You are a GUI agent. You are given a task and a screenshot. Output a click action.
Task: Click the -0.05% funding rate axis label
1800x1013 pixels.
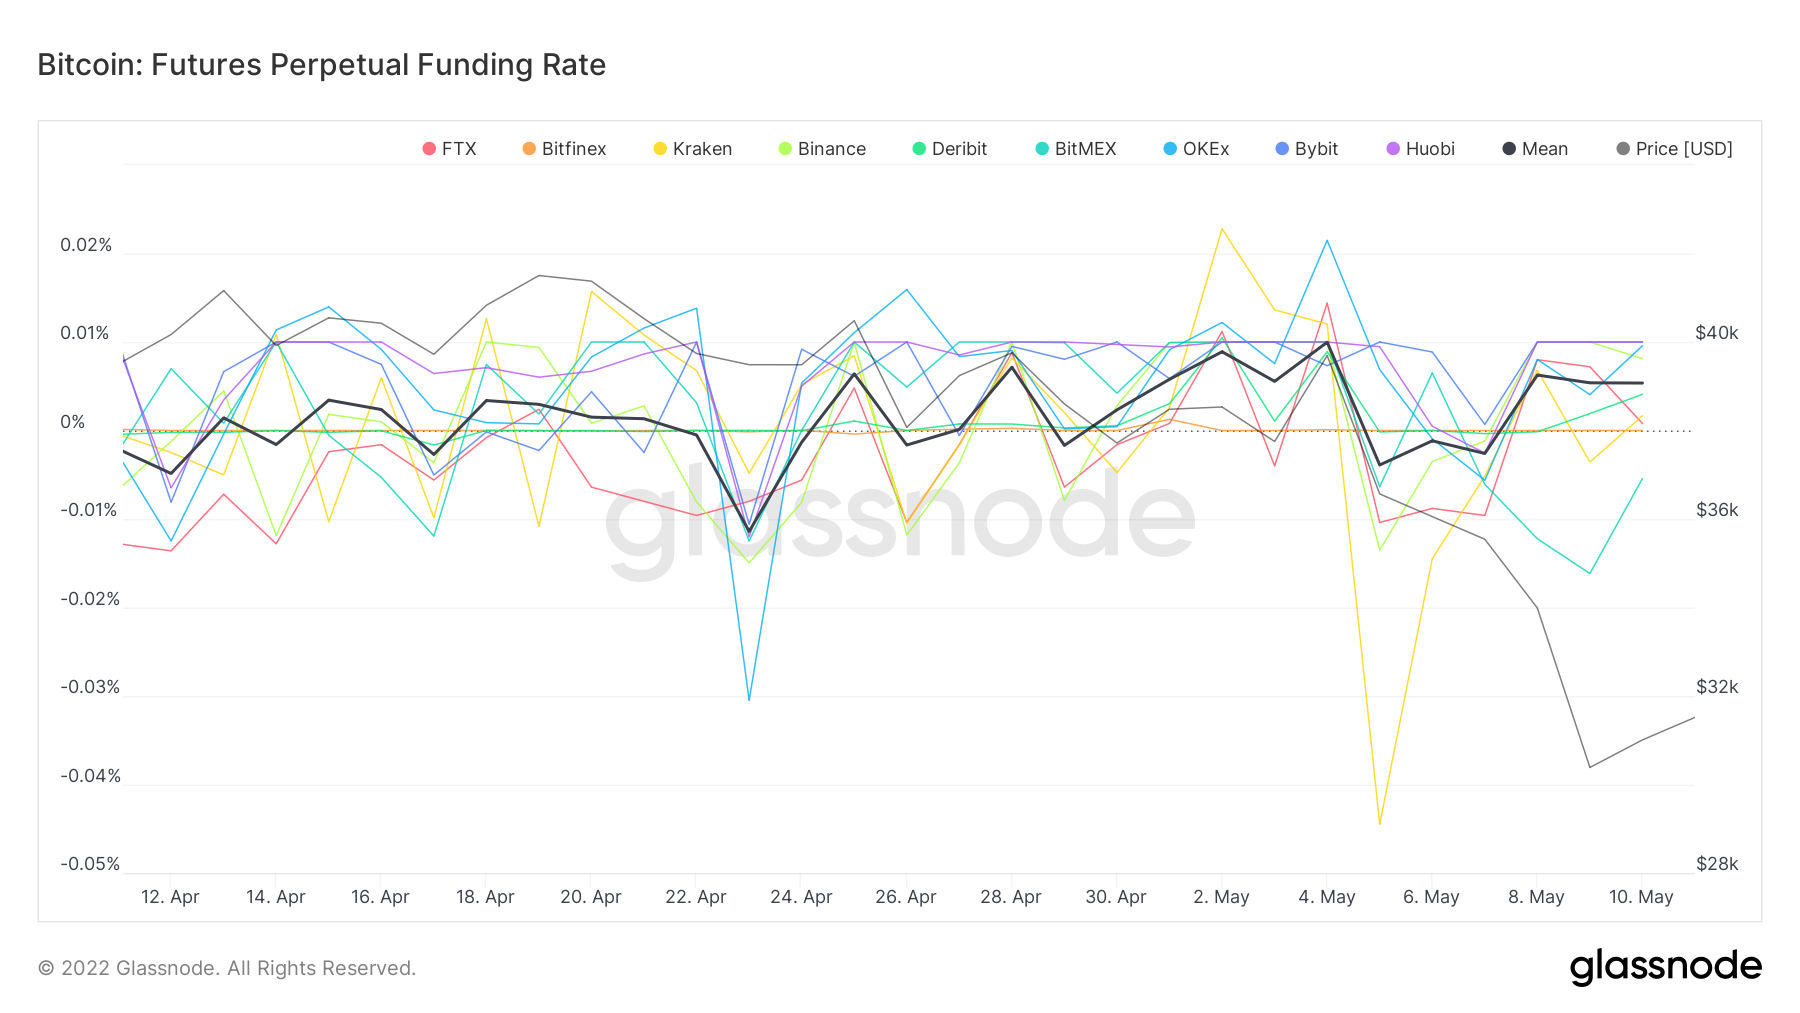click(x=90, y=864)
